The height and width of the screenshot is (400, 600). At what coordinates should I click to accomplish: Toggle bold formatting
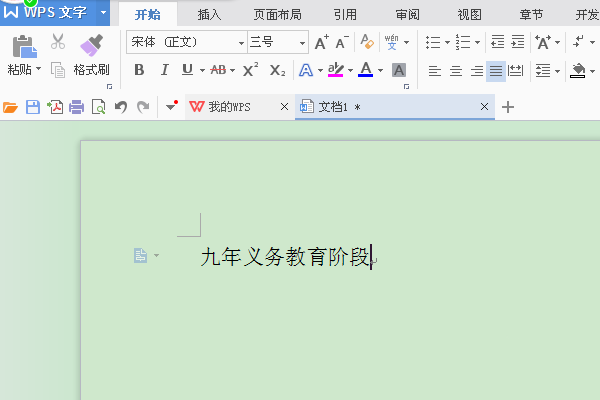[139, 70]
